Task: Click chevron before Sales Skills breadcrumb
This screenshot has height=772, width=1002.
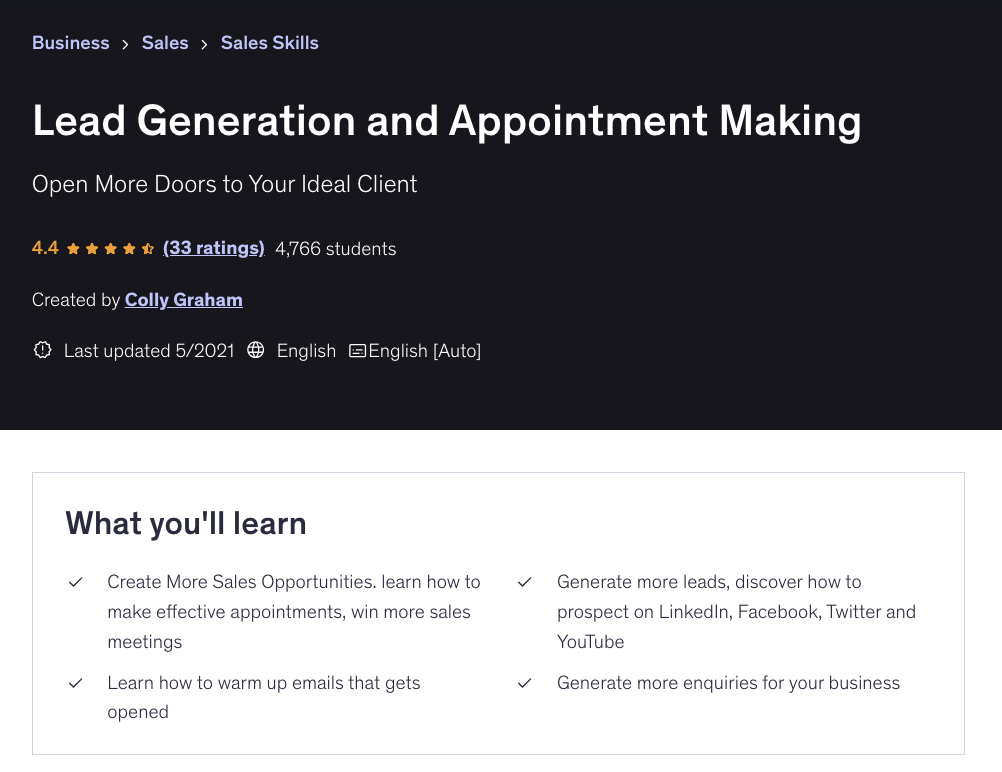Action: point(205,44)
